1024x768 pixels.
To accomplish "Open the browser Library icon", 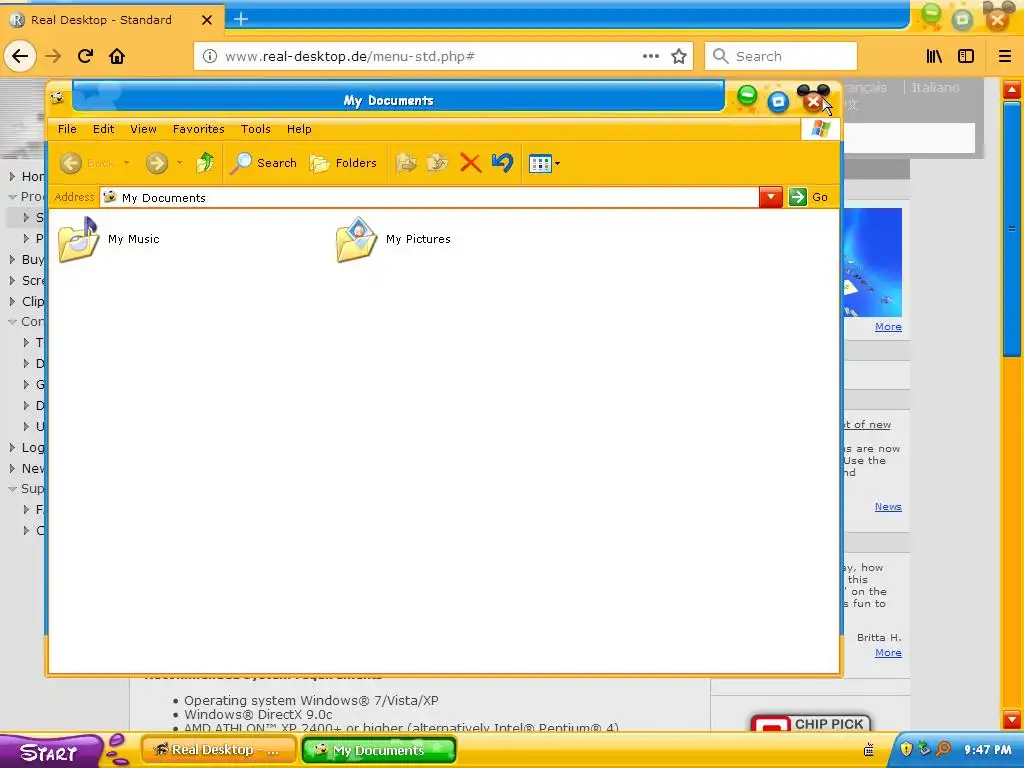I will click(x=934, y=56).
